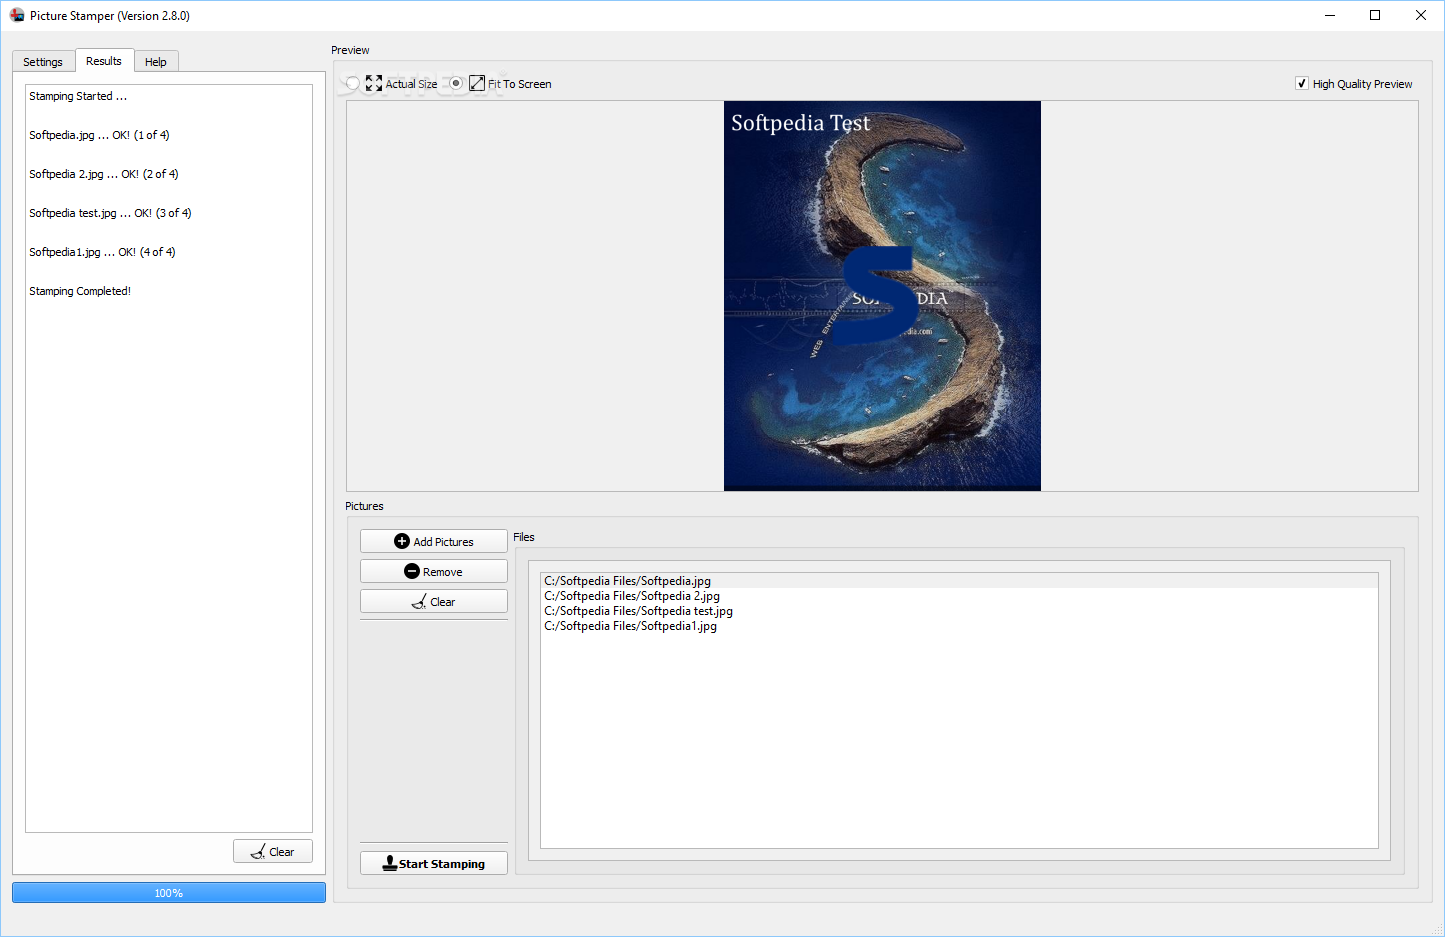Toggle the High Quality Preview checkbox
Screen dimensions: 1445x937
pyautogui.click(x=1302, y=84)
